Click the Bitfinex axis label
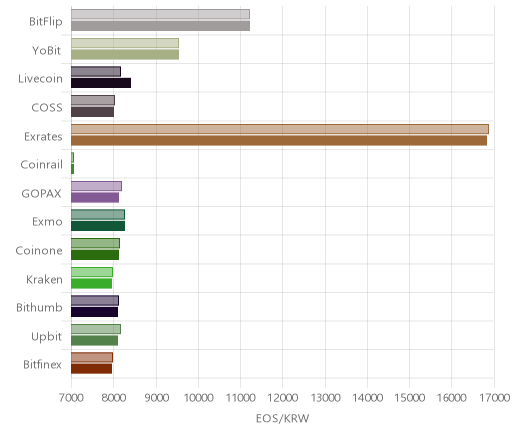Screen dimensions: 512x436 pos(42,365)
